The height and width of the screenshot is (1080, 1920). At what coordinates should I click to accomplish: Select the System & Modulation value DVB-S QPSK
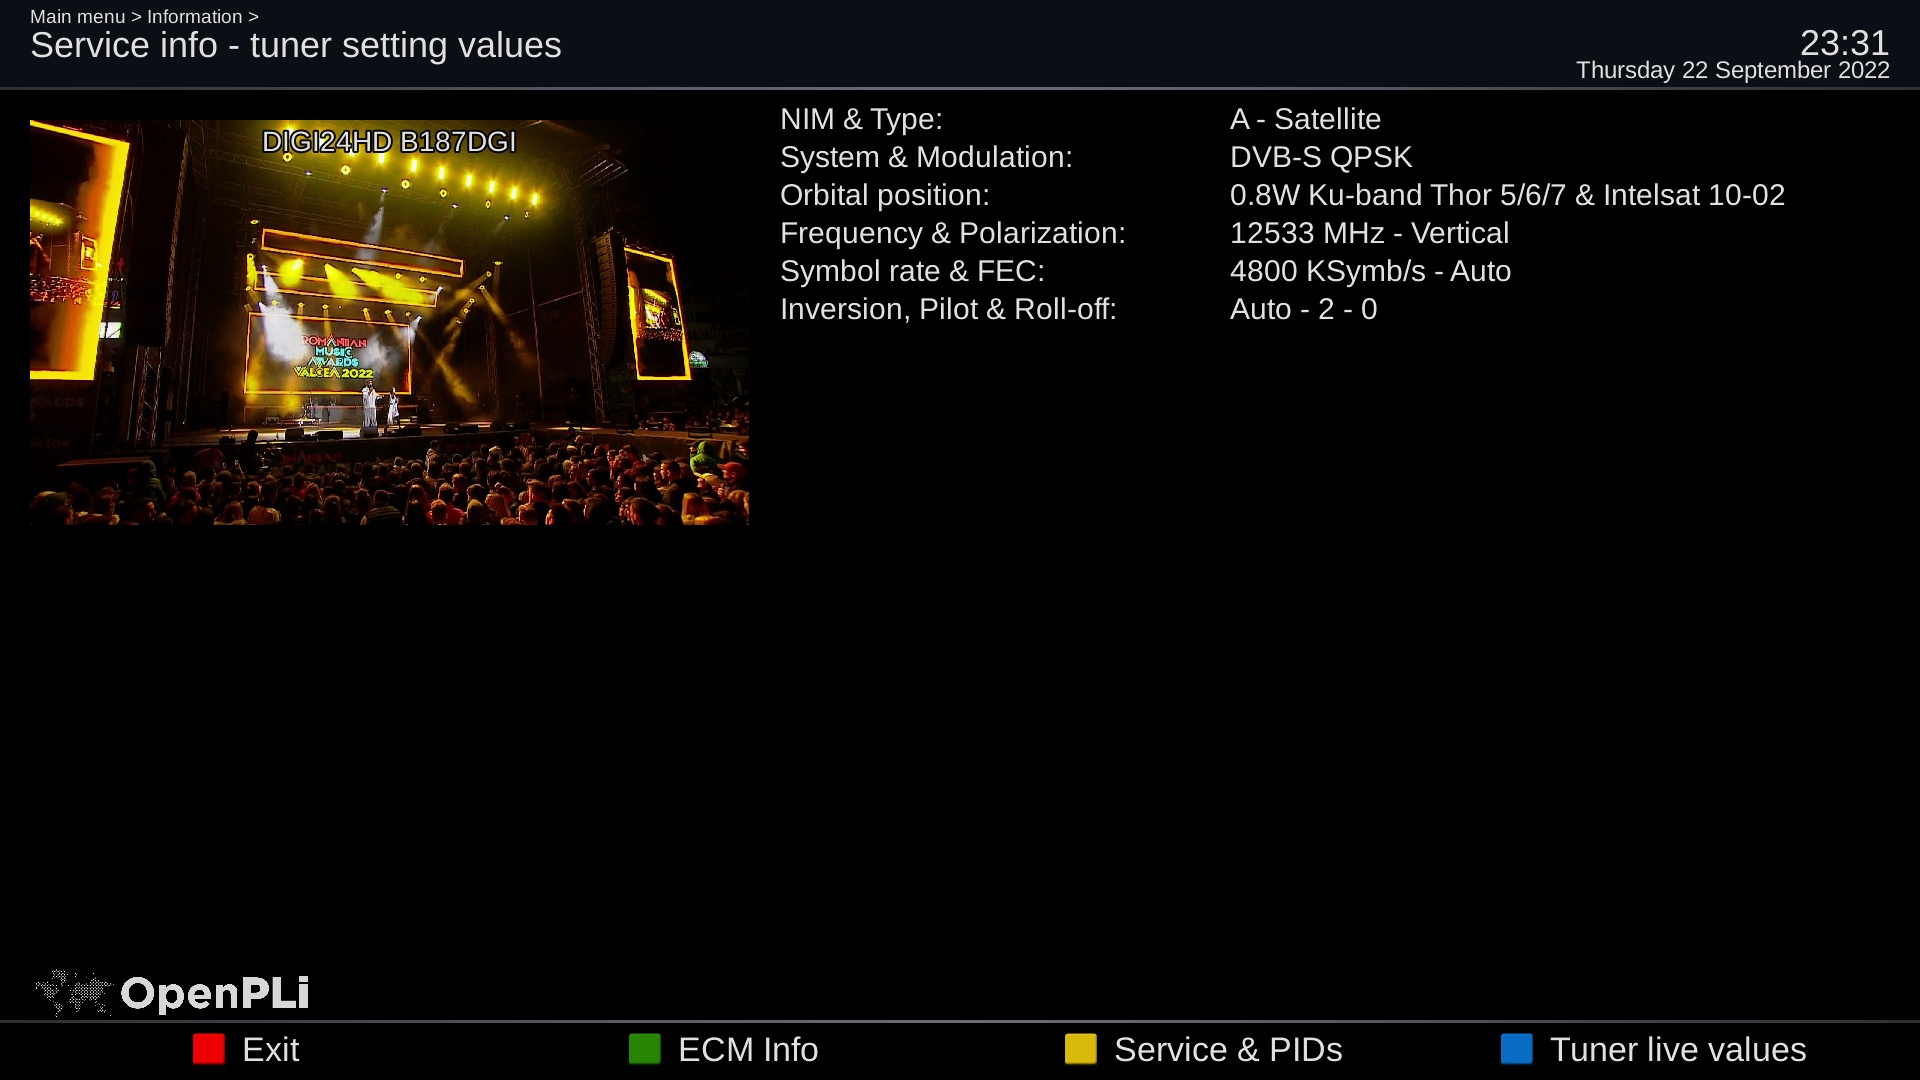pos(1320,157)
